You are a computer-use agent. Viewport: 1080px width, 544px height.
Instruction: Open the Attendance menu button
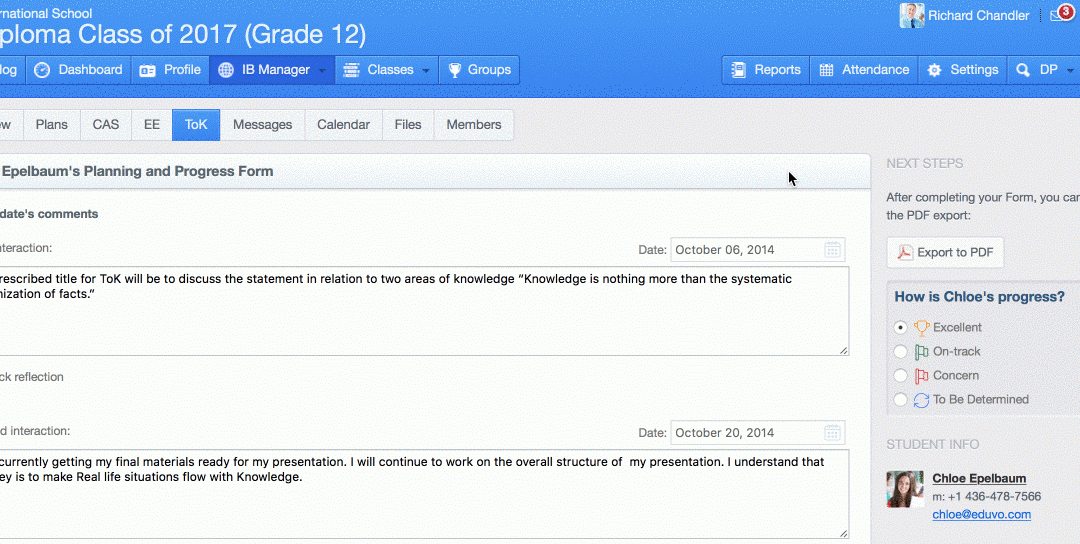pos(864,70)
